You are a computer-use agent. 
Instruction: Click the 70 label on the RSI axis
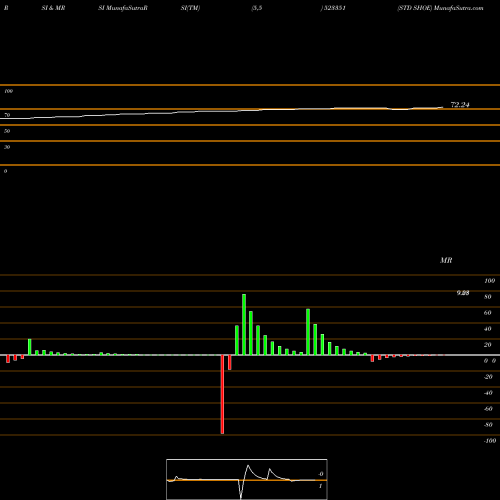pos(7,115)
